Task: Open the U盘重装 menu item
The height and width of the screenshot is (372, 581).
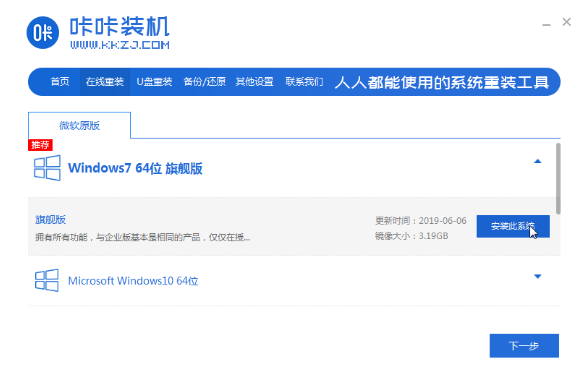Action: [154, 82]
